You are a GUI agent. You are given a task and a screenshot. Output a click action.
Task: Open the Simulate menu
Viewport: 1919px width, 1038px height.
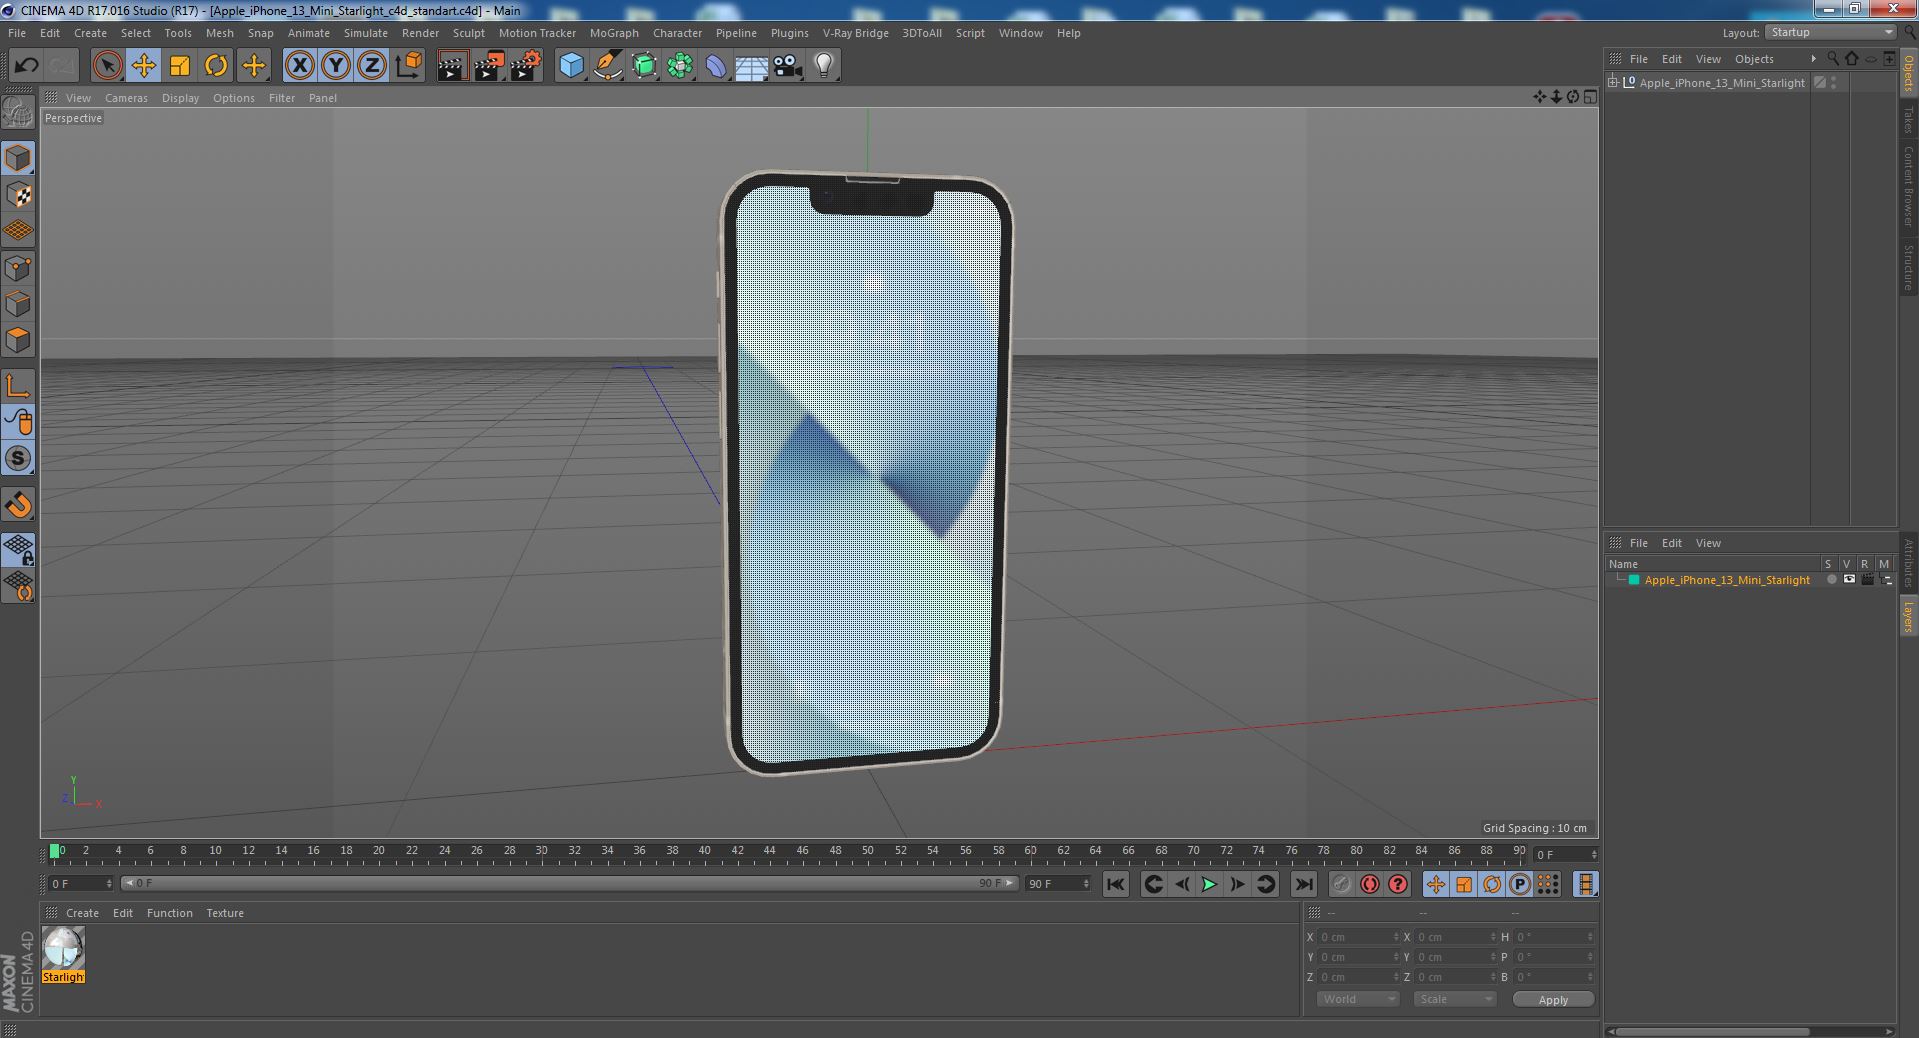(x=366, y=33)
